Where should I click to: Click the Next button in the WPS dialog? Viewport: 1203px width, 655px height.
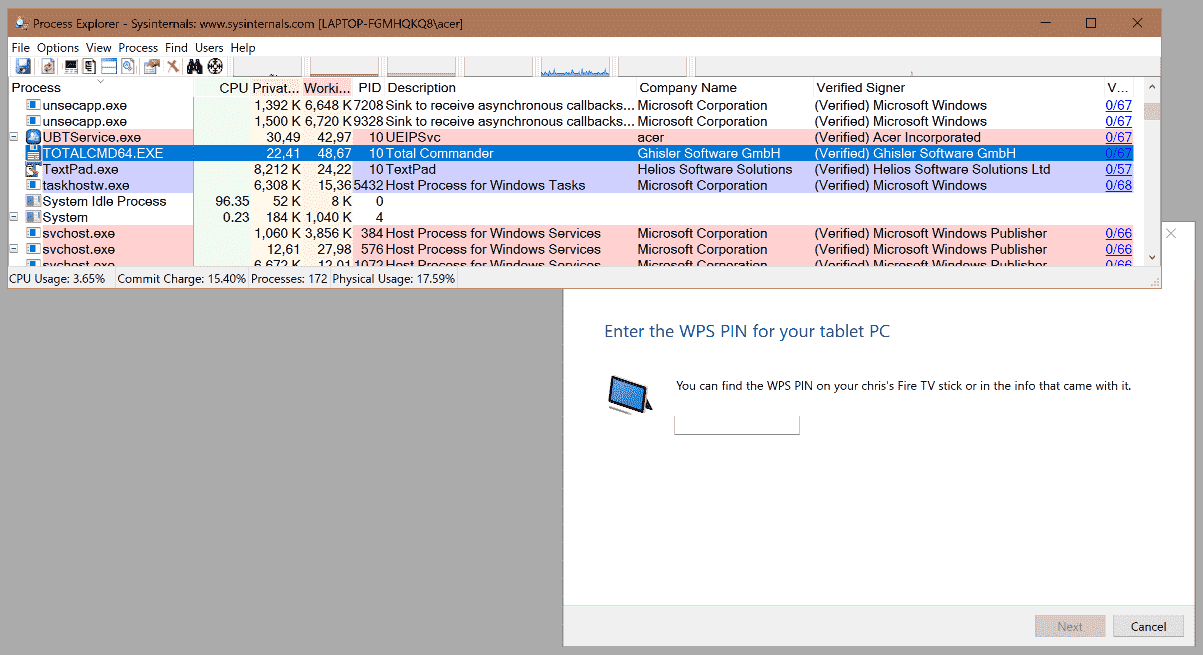[1070, 626]
